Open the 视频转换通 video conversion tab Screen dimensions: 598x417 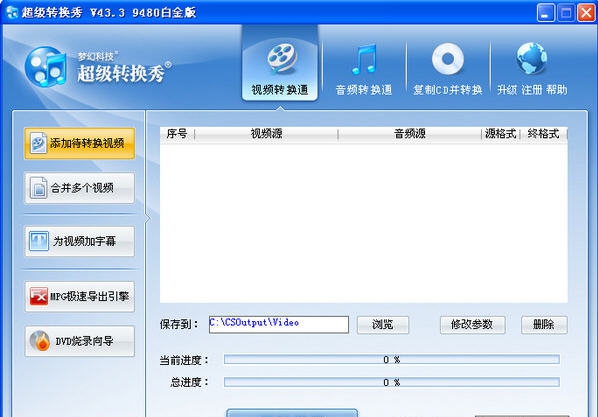pyautogui.click(x=280, y=63)
